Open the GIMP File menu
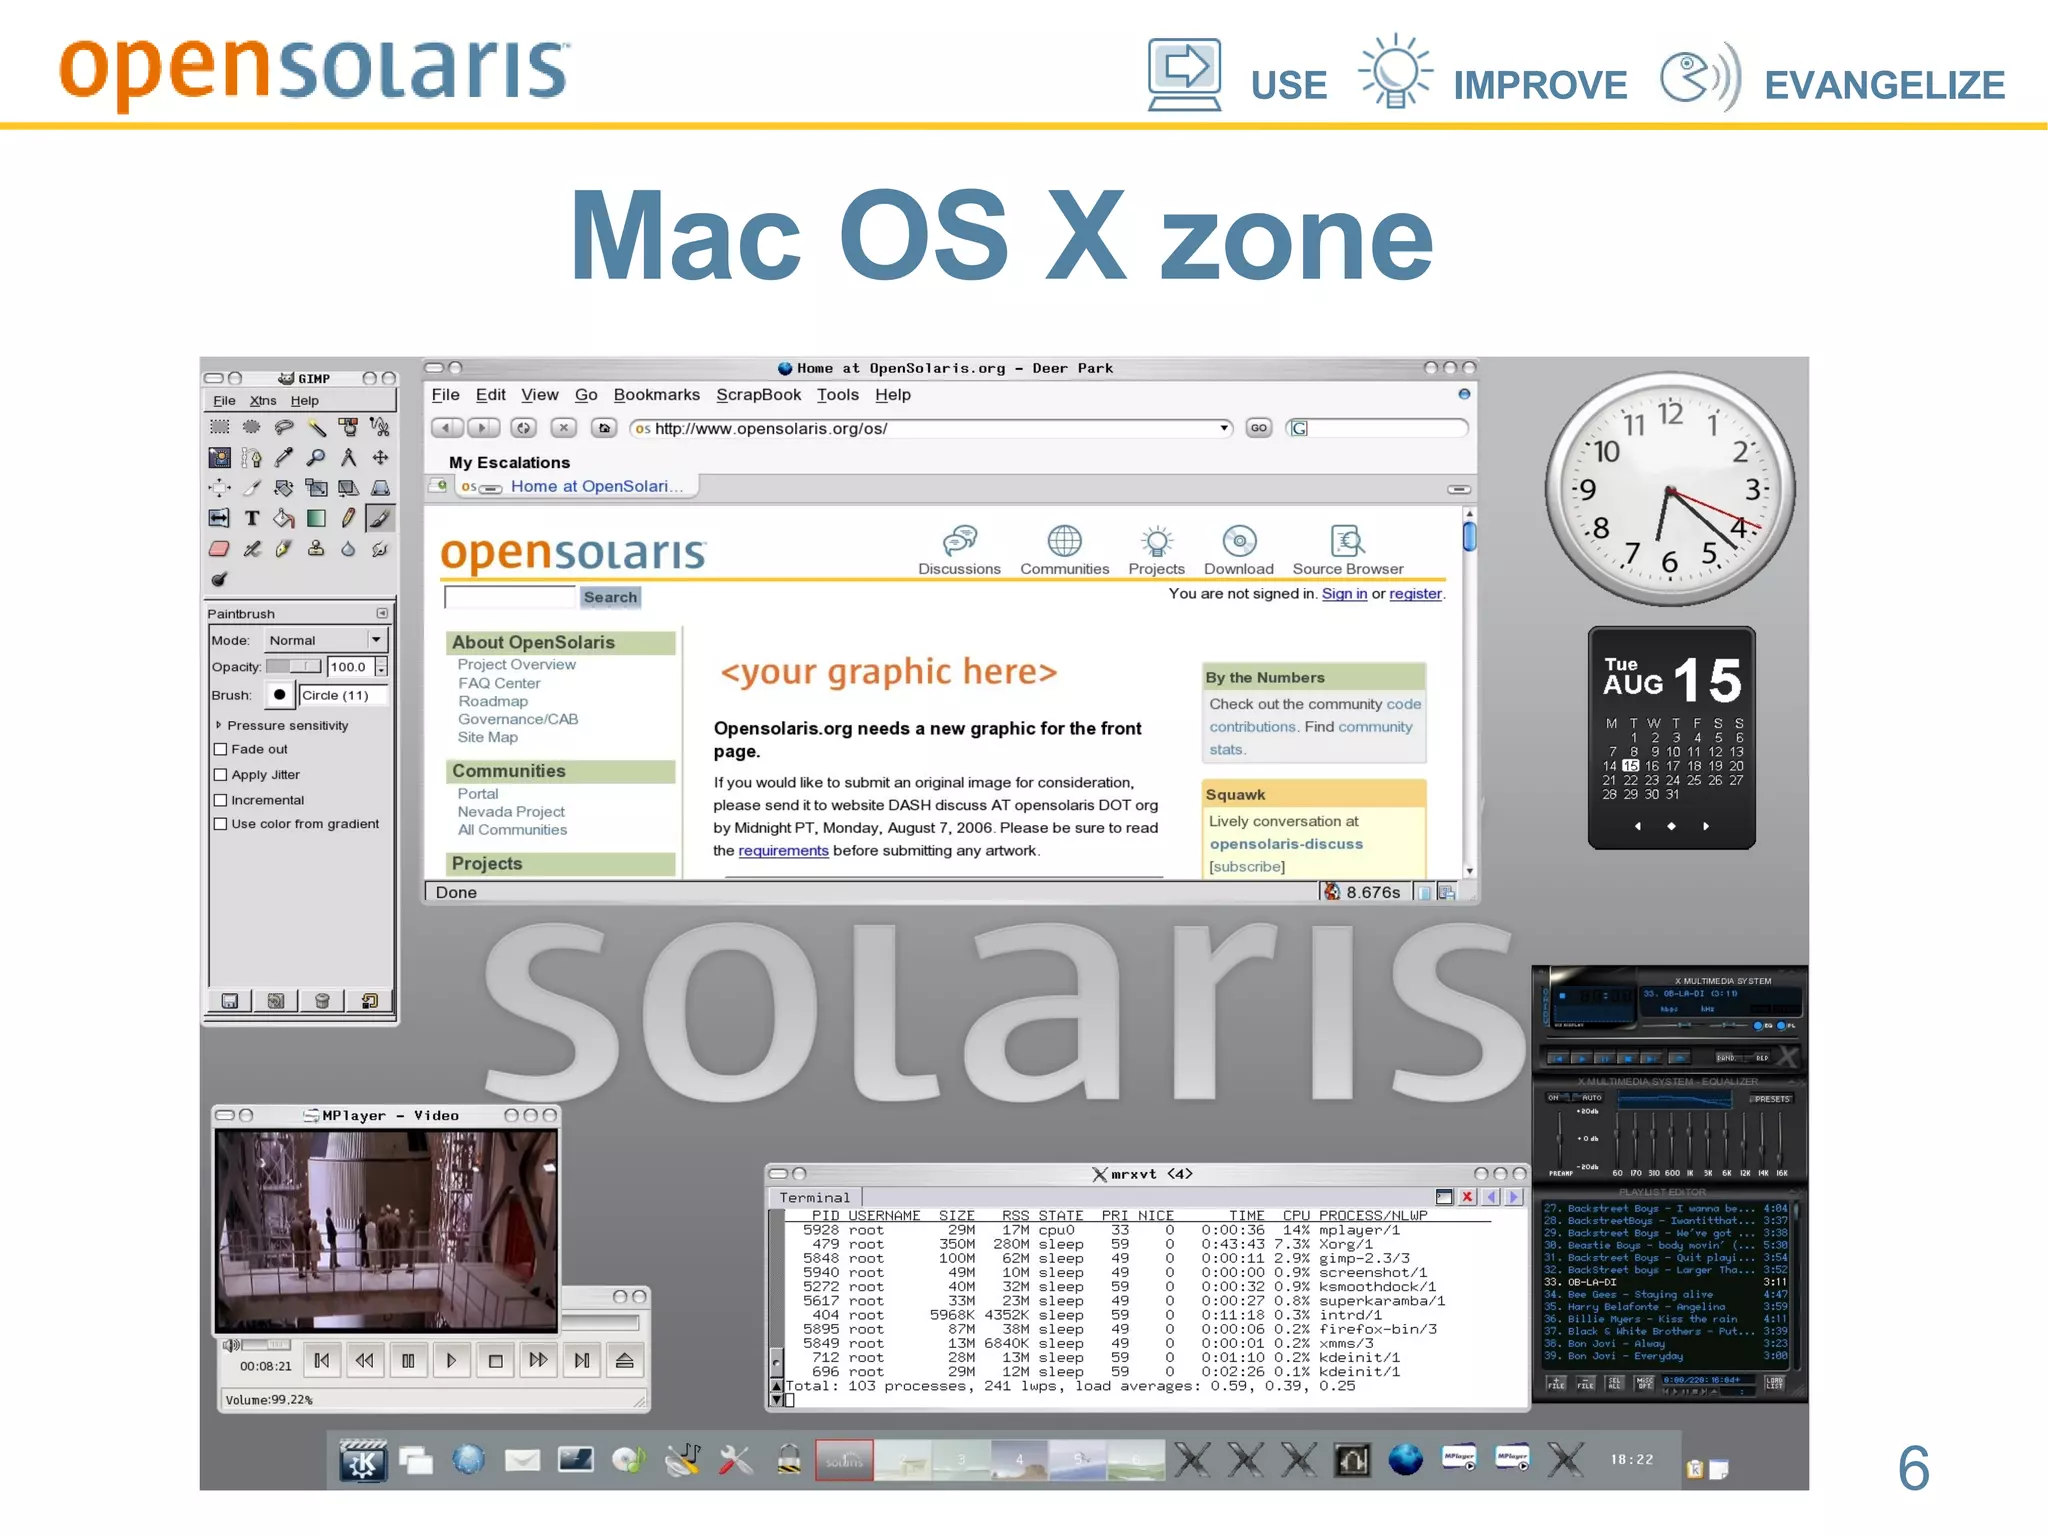The height and width of the screenshot is (1535, 2048). click(x=224, y=401)
